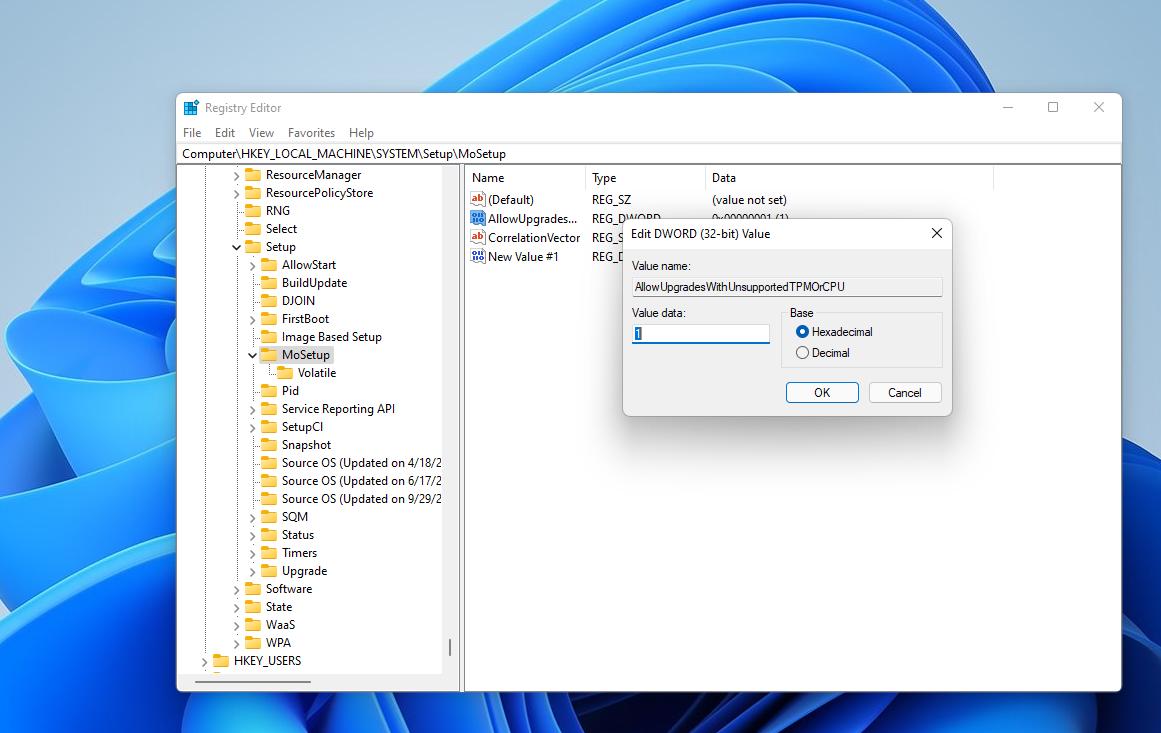Click the Setup folder icon
This screenshot has width=1161, height=733.
pos(253,247)
